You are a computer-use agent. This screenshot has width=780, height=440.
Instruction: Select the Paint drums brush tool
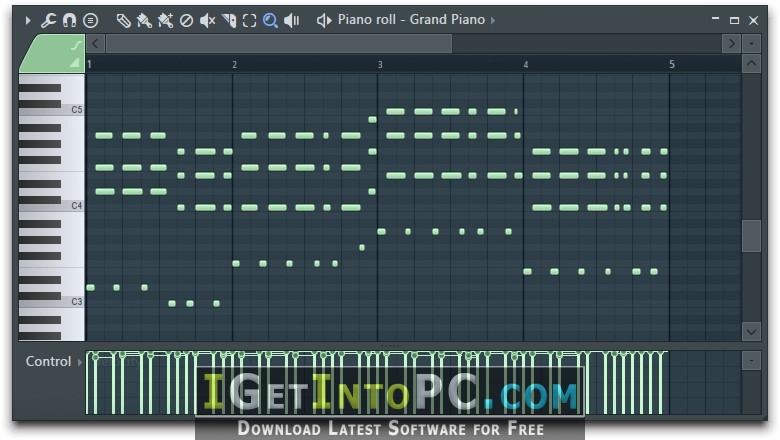165,20
